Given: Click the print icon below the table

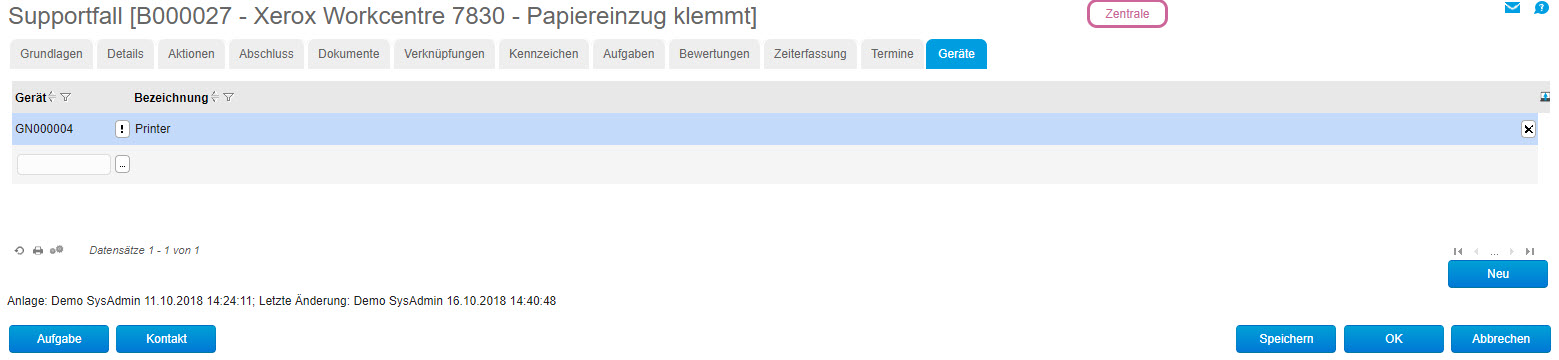Looking at the screenshot, I should click(x=38, y=250).
